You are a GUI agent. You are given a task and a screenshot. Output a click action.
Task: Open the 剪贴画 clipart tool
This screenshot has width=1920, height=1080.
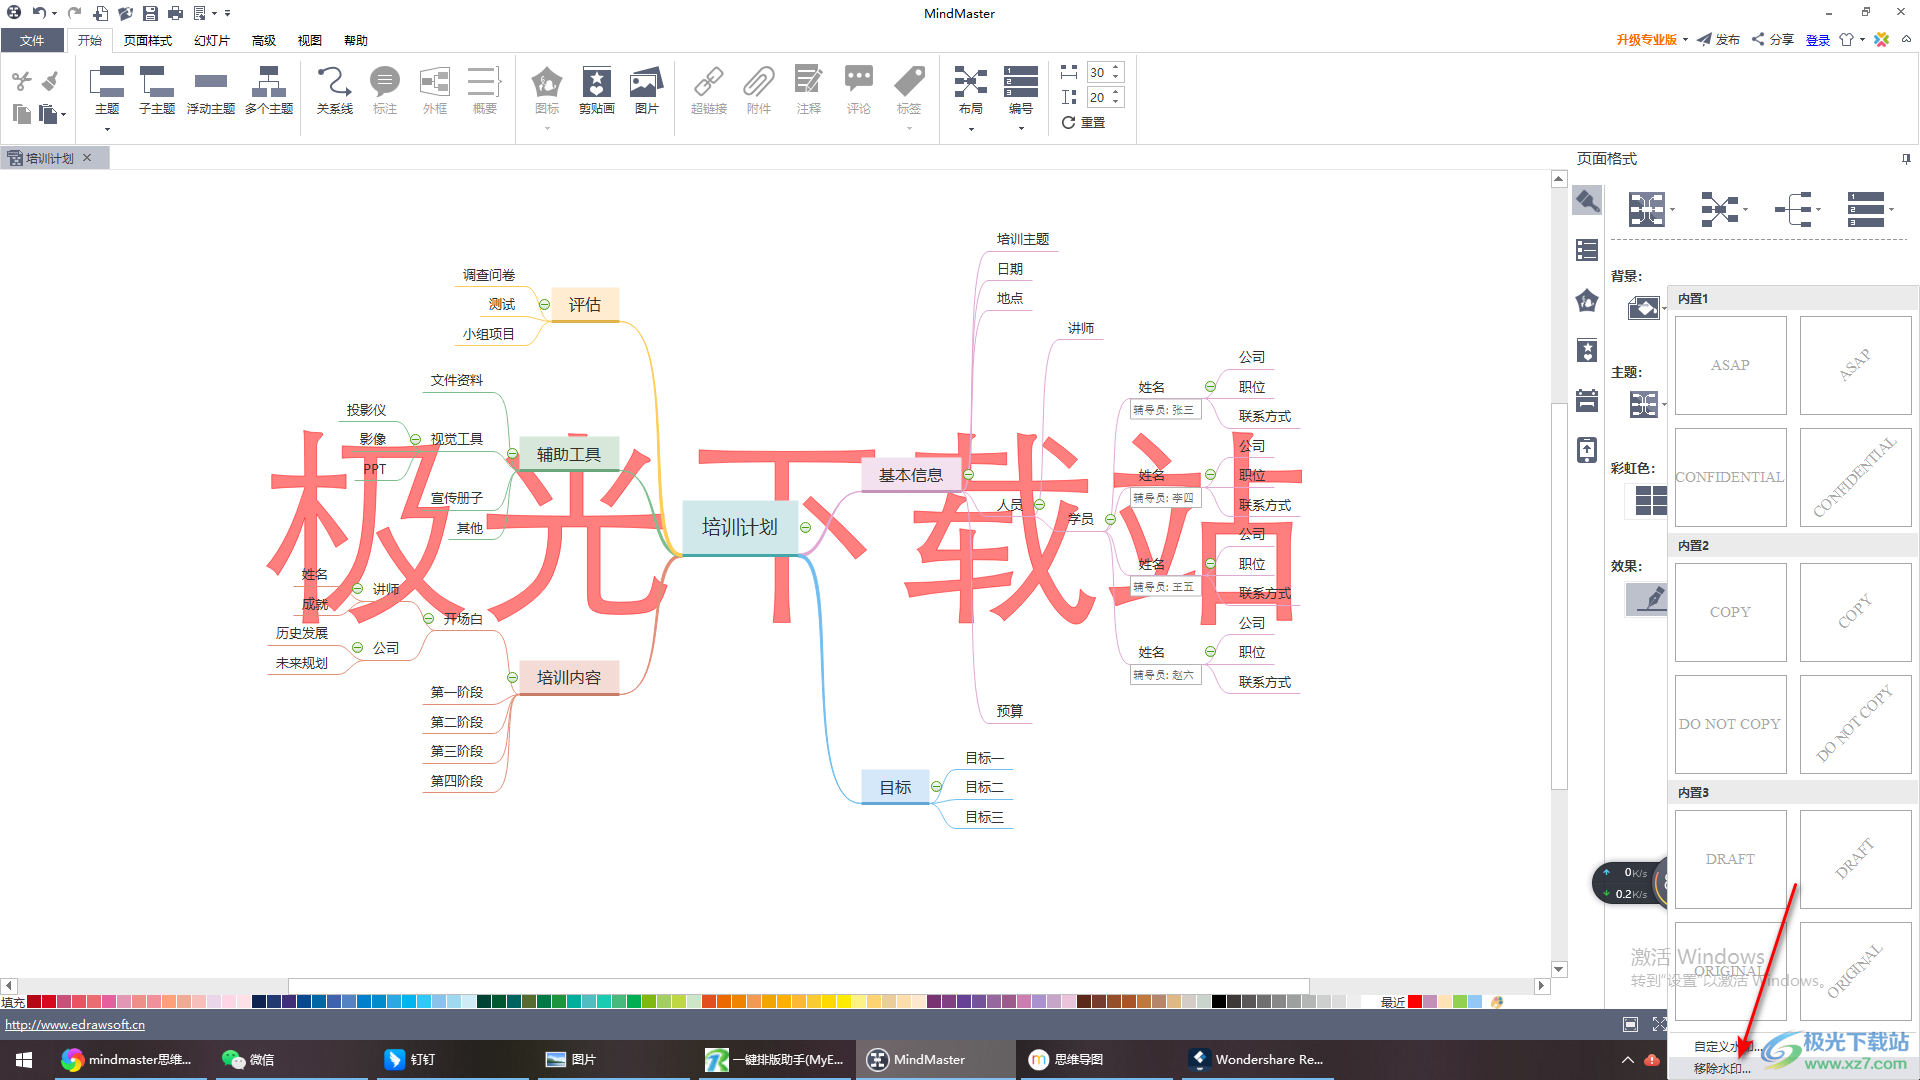click(597, 91)
